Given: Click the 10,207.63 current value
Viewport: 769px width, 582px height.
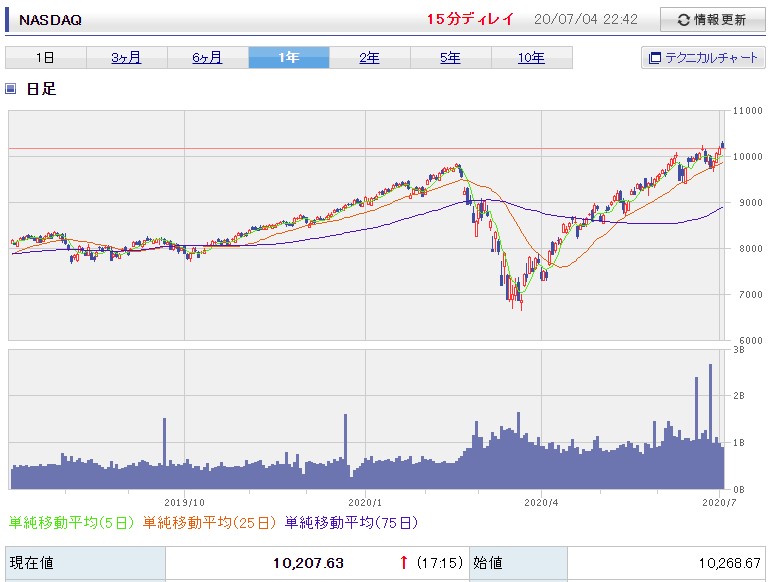Looking at the screenshot, I should pos(308,563).
